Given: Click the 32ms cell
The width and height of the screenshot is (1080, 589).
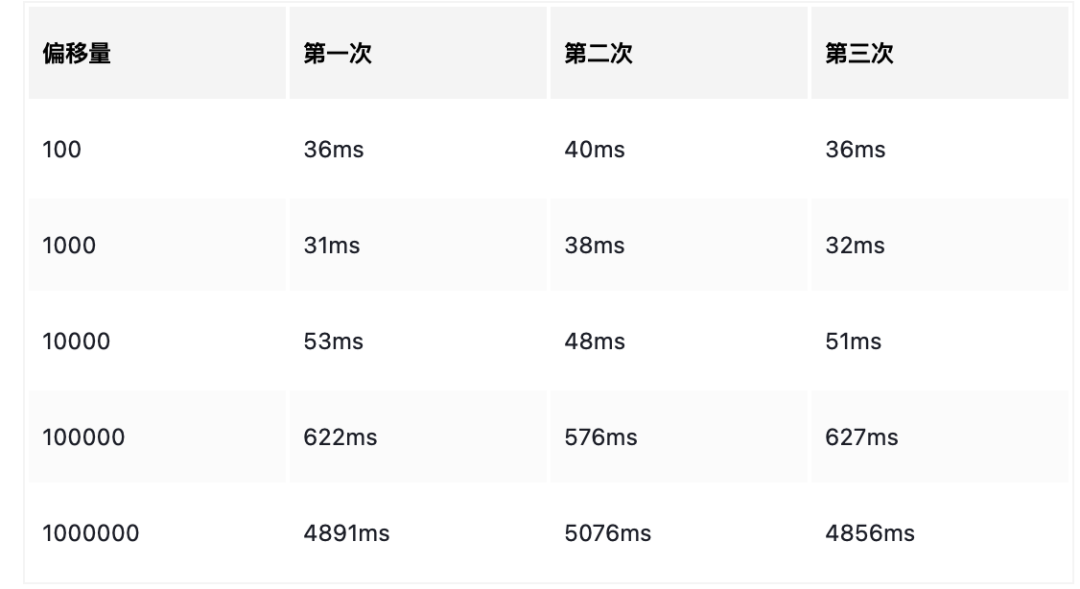Looking at the screenshot, I should tap(939, 245).
